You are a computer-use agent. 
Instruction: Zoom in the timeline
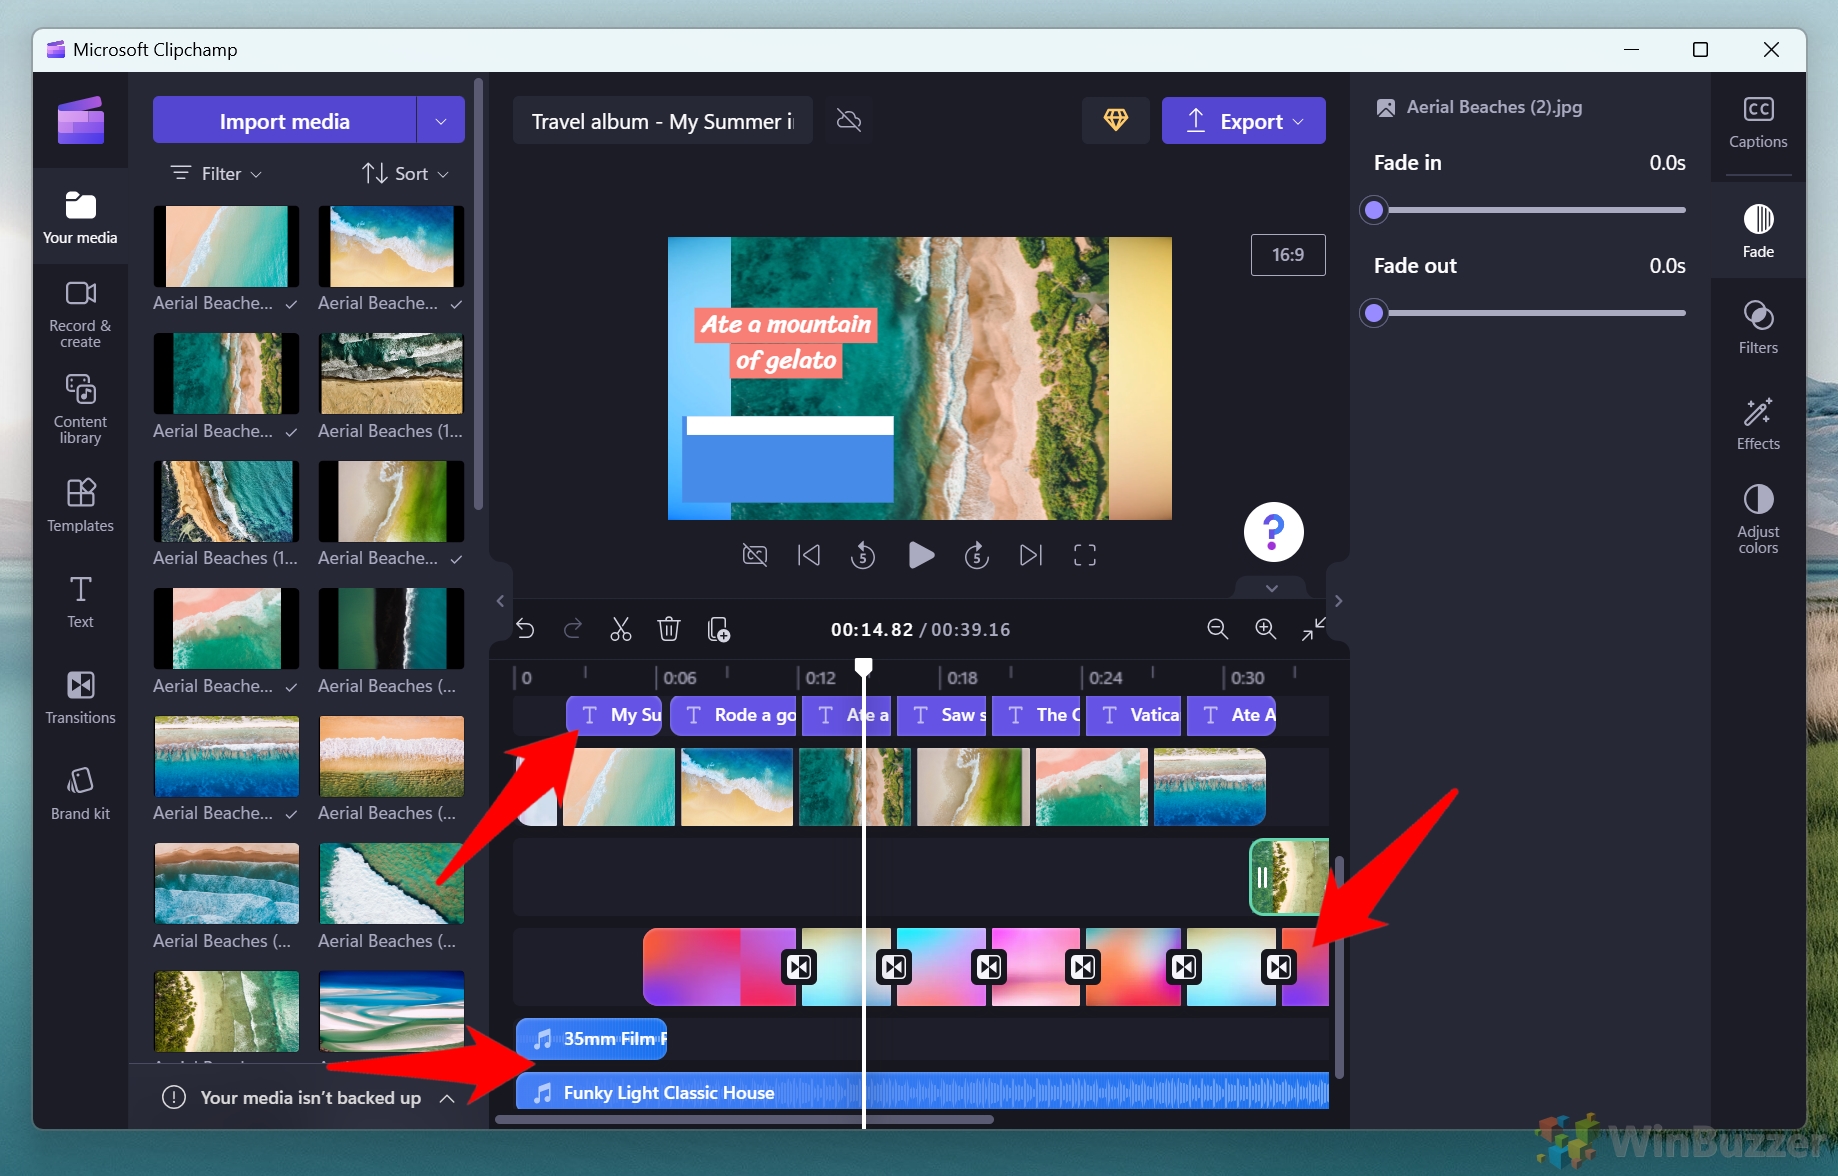(x=1265, y=629)
